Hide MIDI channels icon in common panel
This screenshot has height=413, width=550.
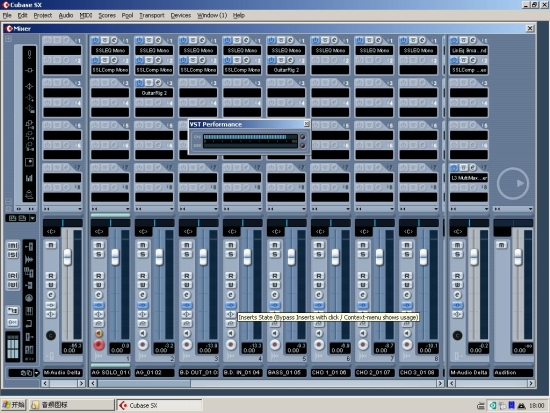coord(29,298)
